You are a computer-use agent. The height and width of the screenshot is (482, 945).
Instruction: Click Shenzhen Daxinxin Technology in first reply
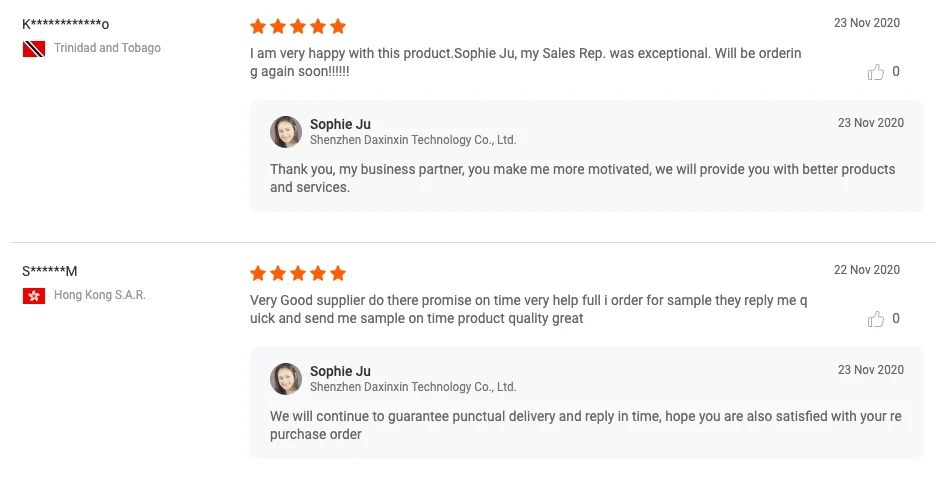point(412,140)
